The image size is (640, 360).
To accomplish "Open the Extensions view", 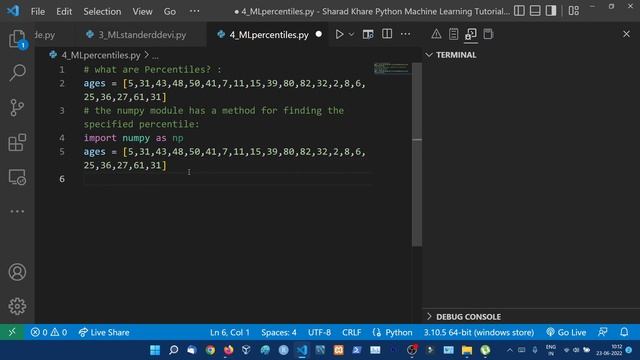I will click(x=17, y=142).
